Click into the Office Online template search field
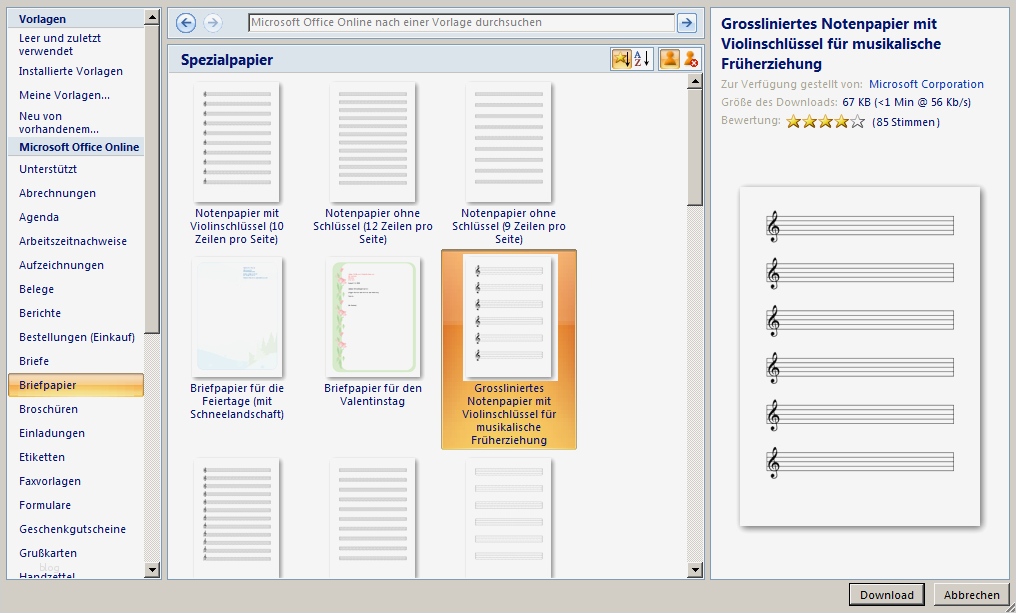Viewport: 1016px width, 613px height. point(461,23)
